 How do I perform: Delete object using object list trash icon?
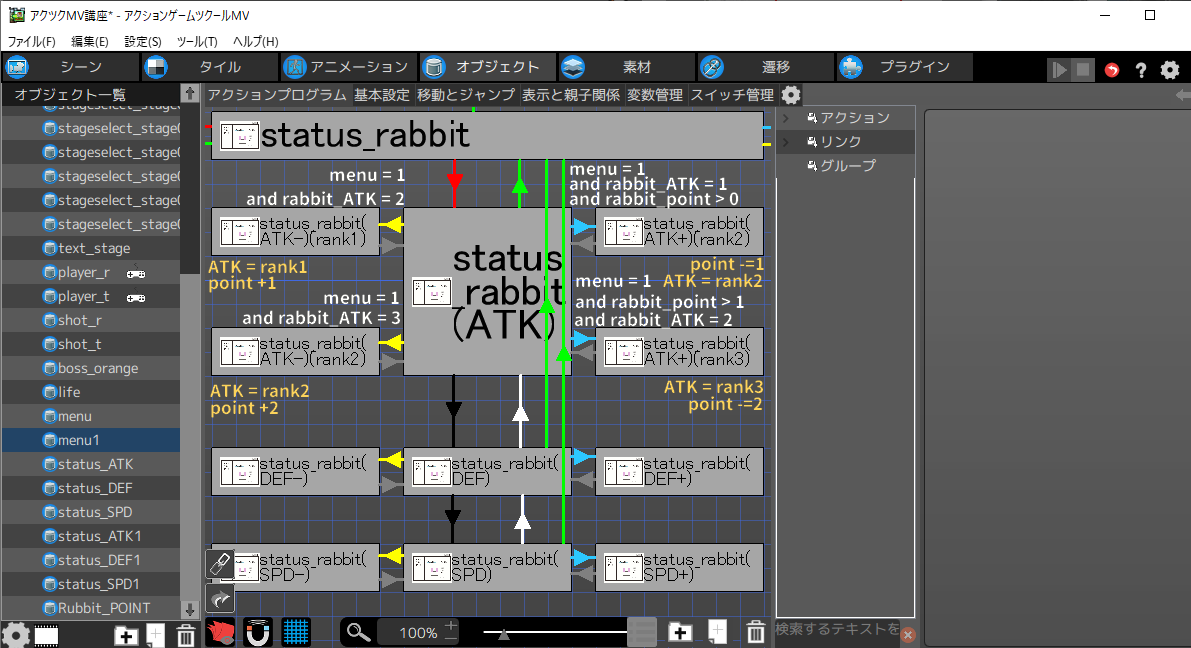[186, 635]
